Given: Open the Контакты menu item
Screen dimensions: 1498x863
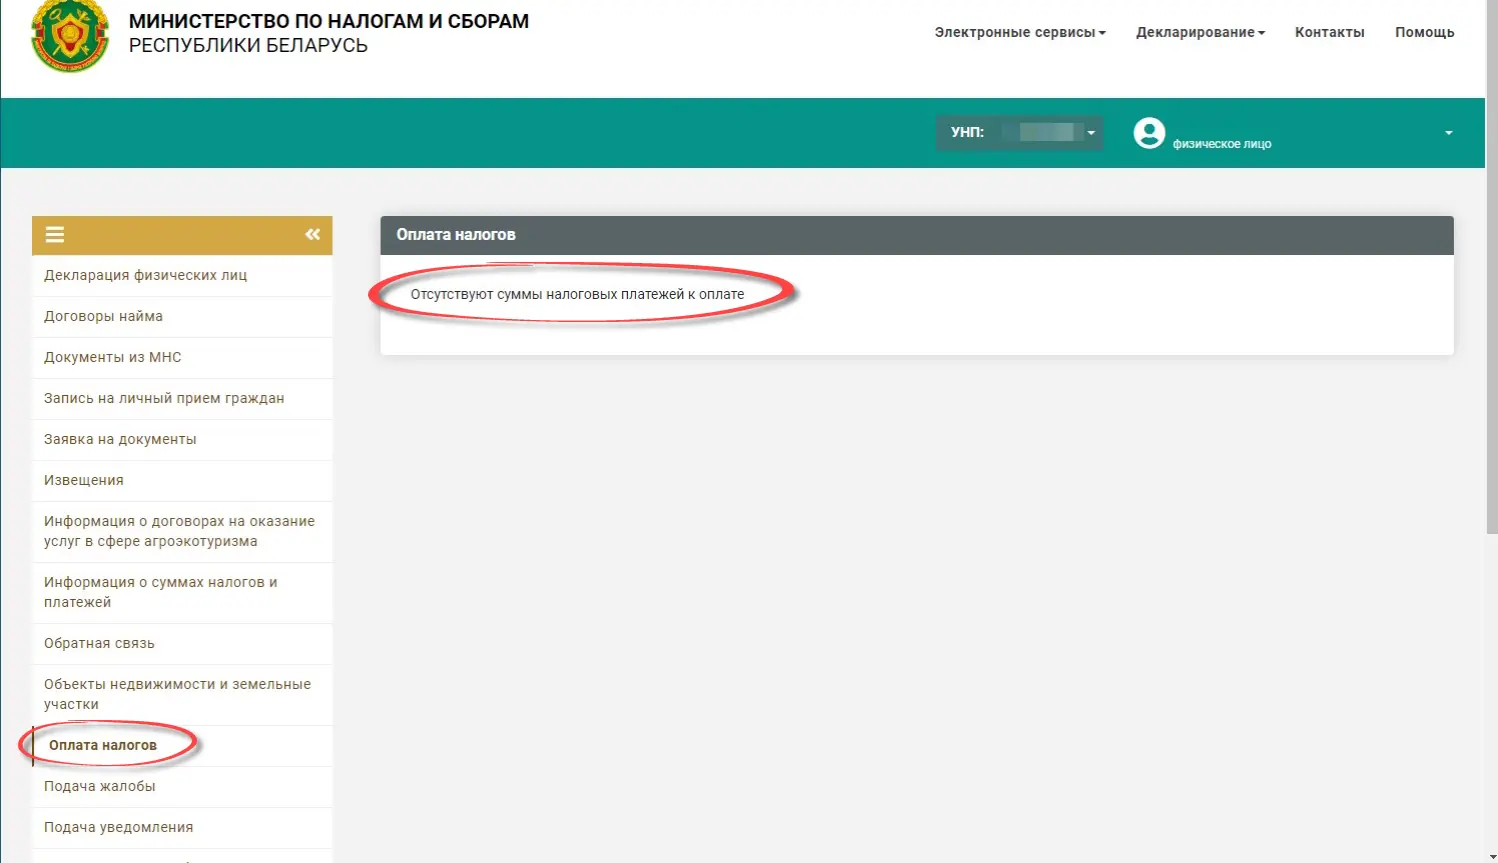Looking at the screenshot, I should click(1329, 32).
